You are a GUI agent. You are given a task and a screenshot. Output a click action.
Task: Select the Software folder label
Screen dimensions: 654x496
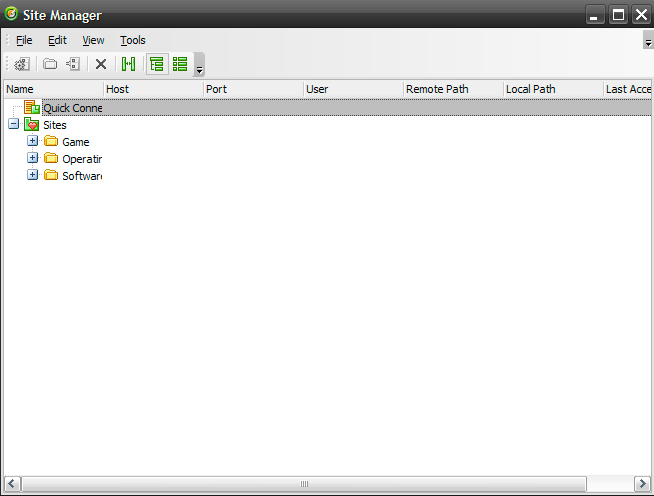point(82,176)
